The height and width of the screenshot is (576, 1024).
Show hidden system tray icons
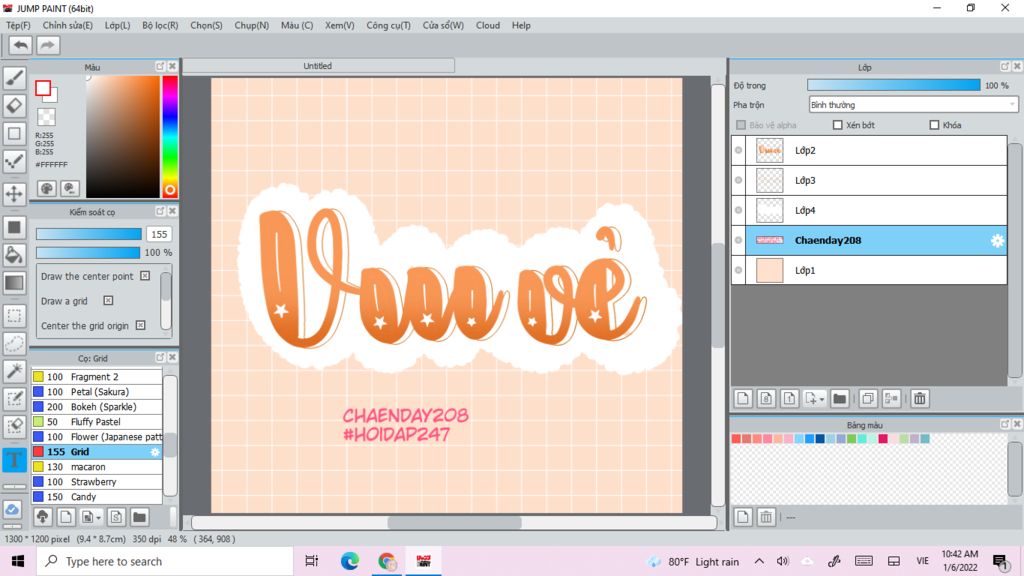tap(759, 561)
